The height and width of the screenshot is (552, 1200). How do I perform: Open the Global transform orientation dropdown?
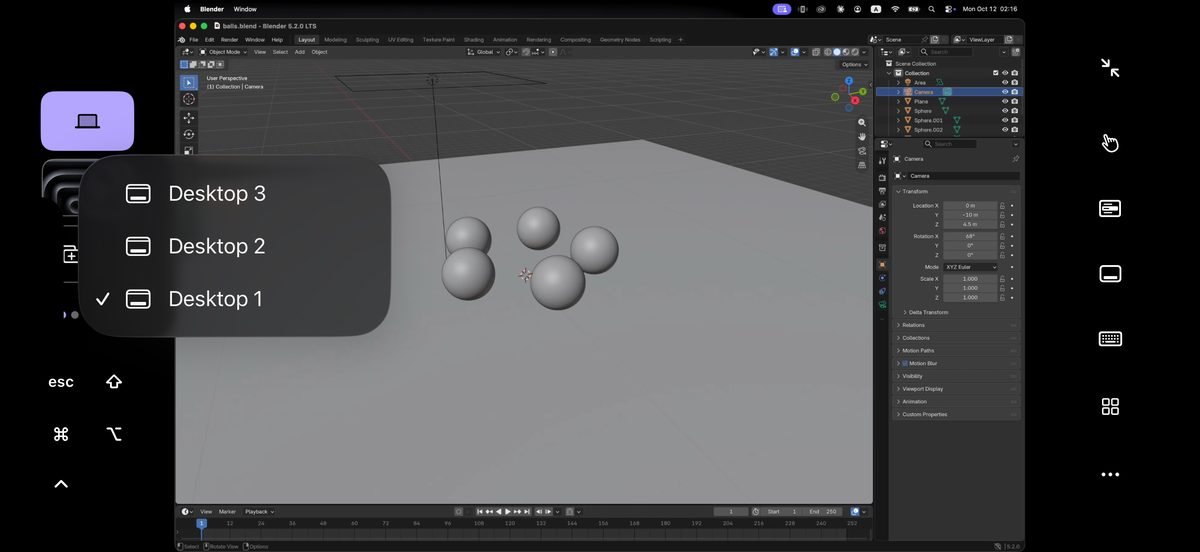click(x=484, y=52)
